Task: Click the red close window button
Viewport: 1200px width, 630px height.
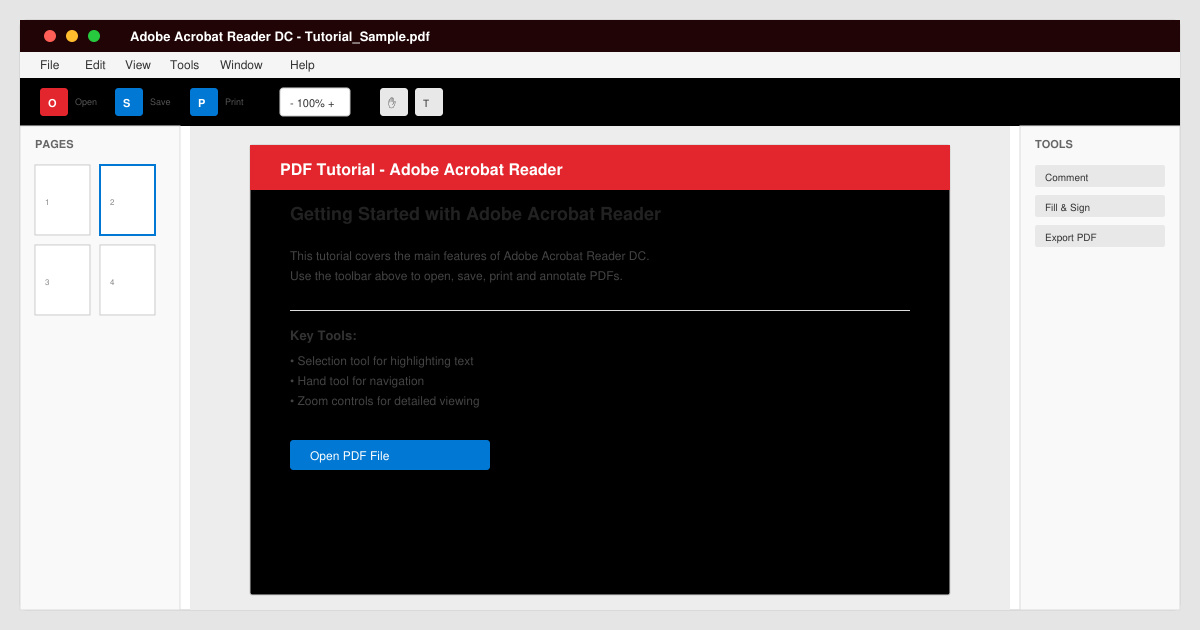Action: point(50,36)
